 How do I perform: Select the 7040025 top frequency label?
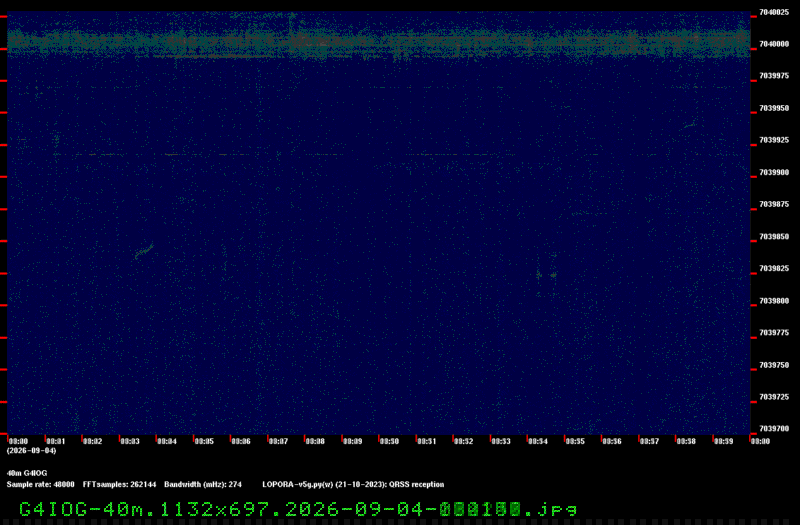coord(774,12)
